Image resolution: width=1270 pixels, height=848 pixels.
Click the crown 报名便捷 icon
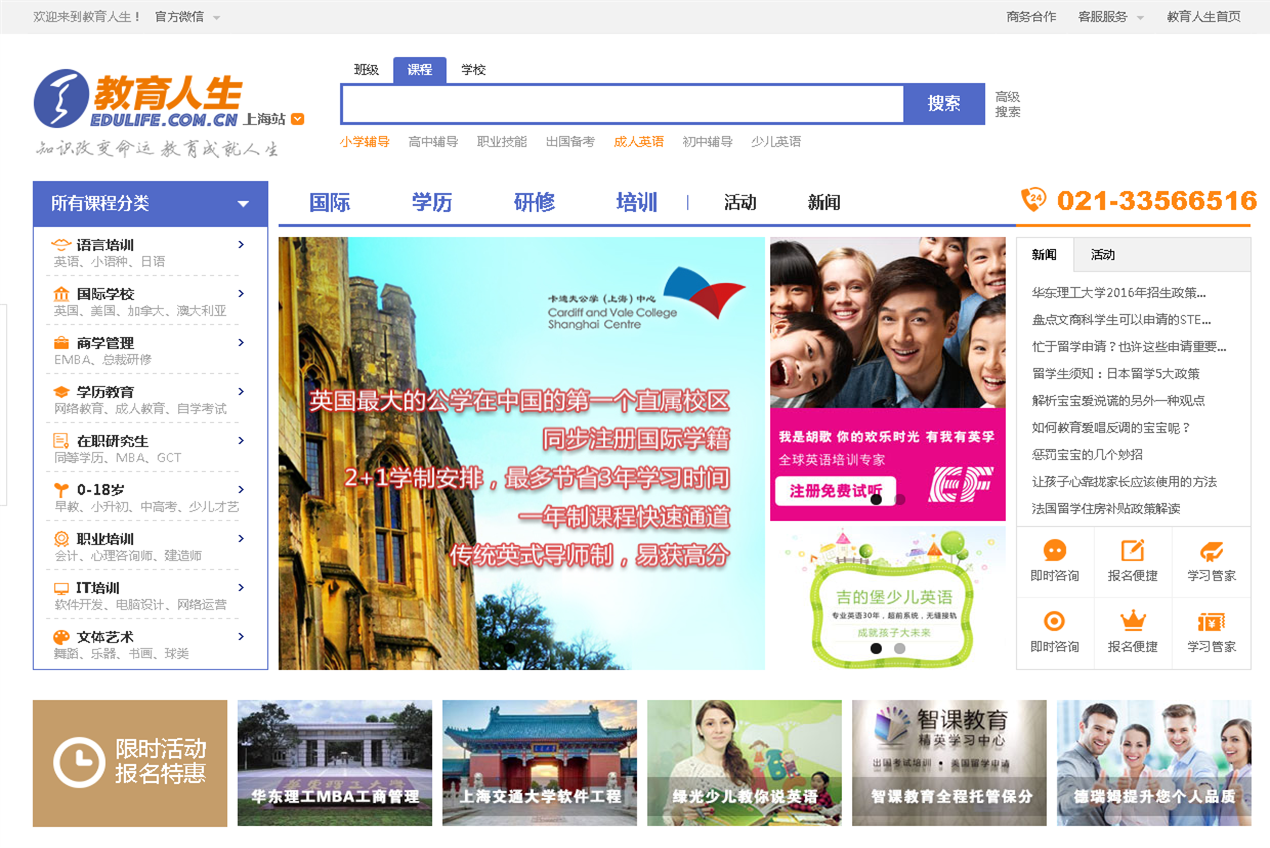pos(1132,621)
